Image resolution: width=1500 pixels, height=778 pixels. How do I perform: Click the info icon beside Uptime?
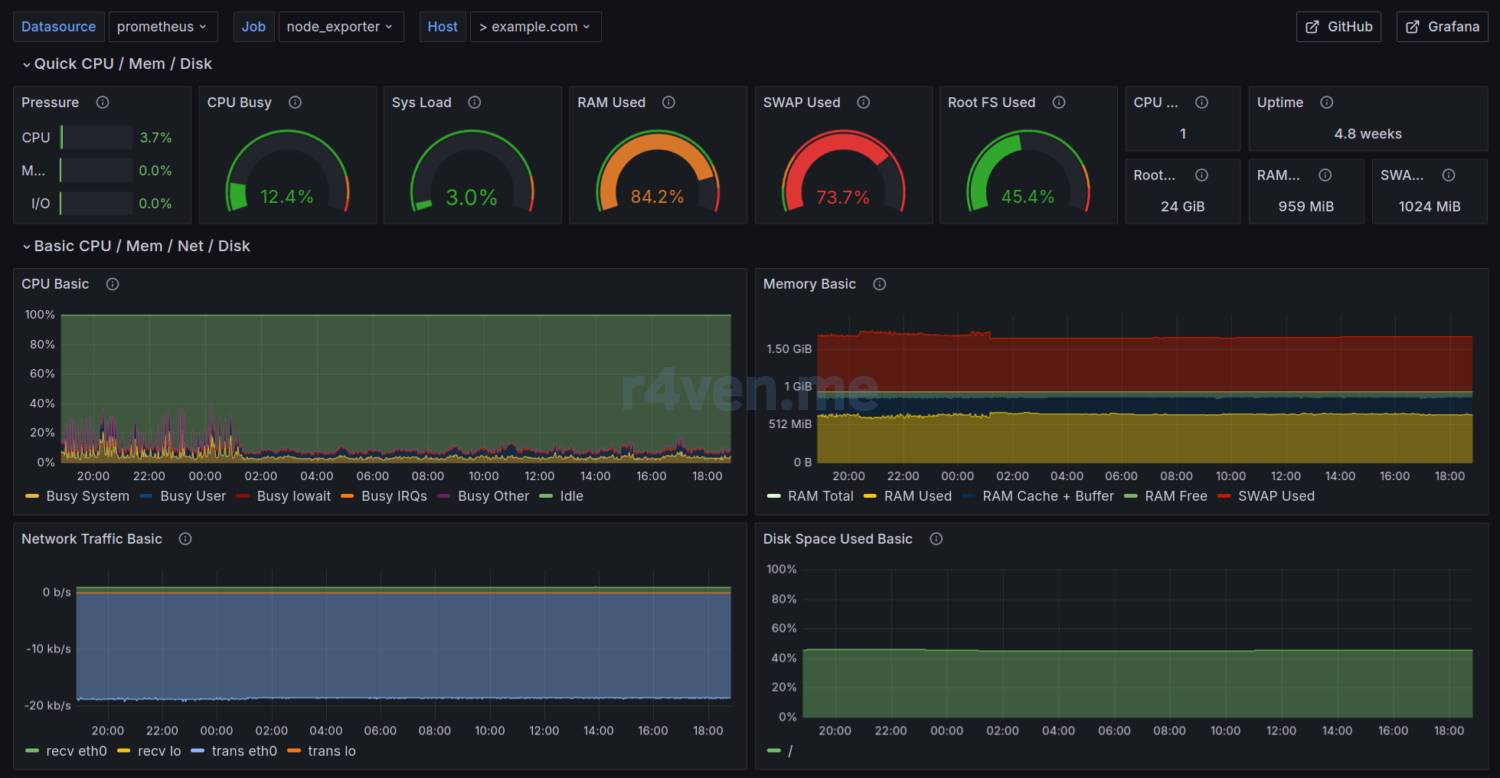(x=1326, y=102)
